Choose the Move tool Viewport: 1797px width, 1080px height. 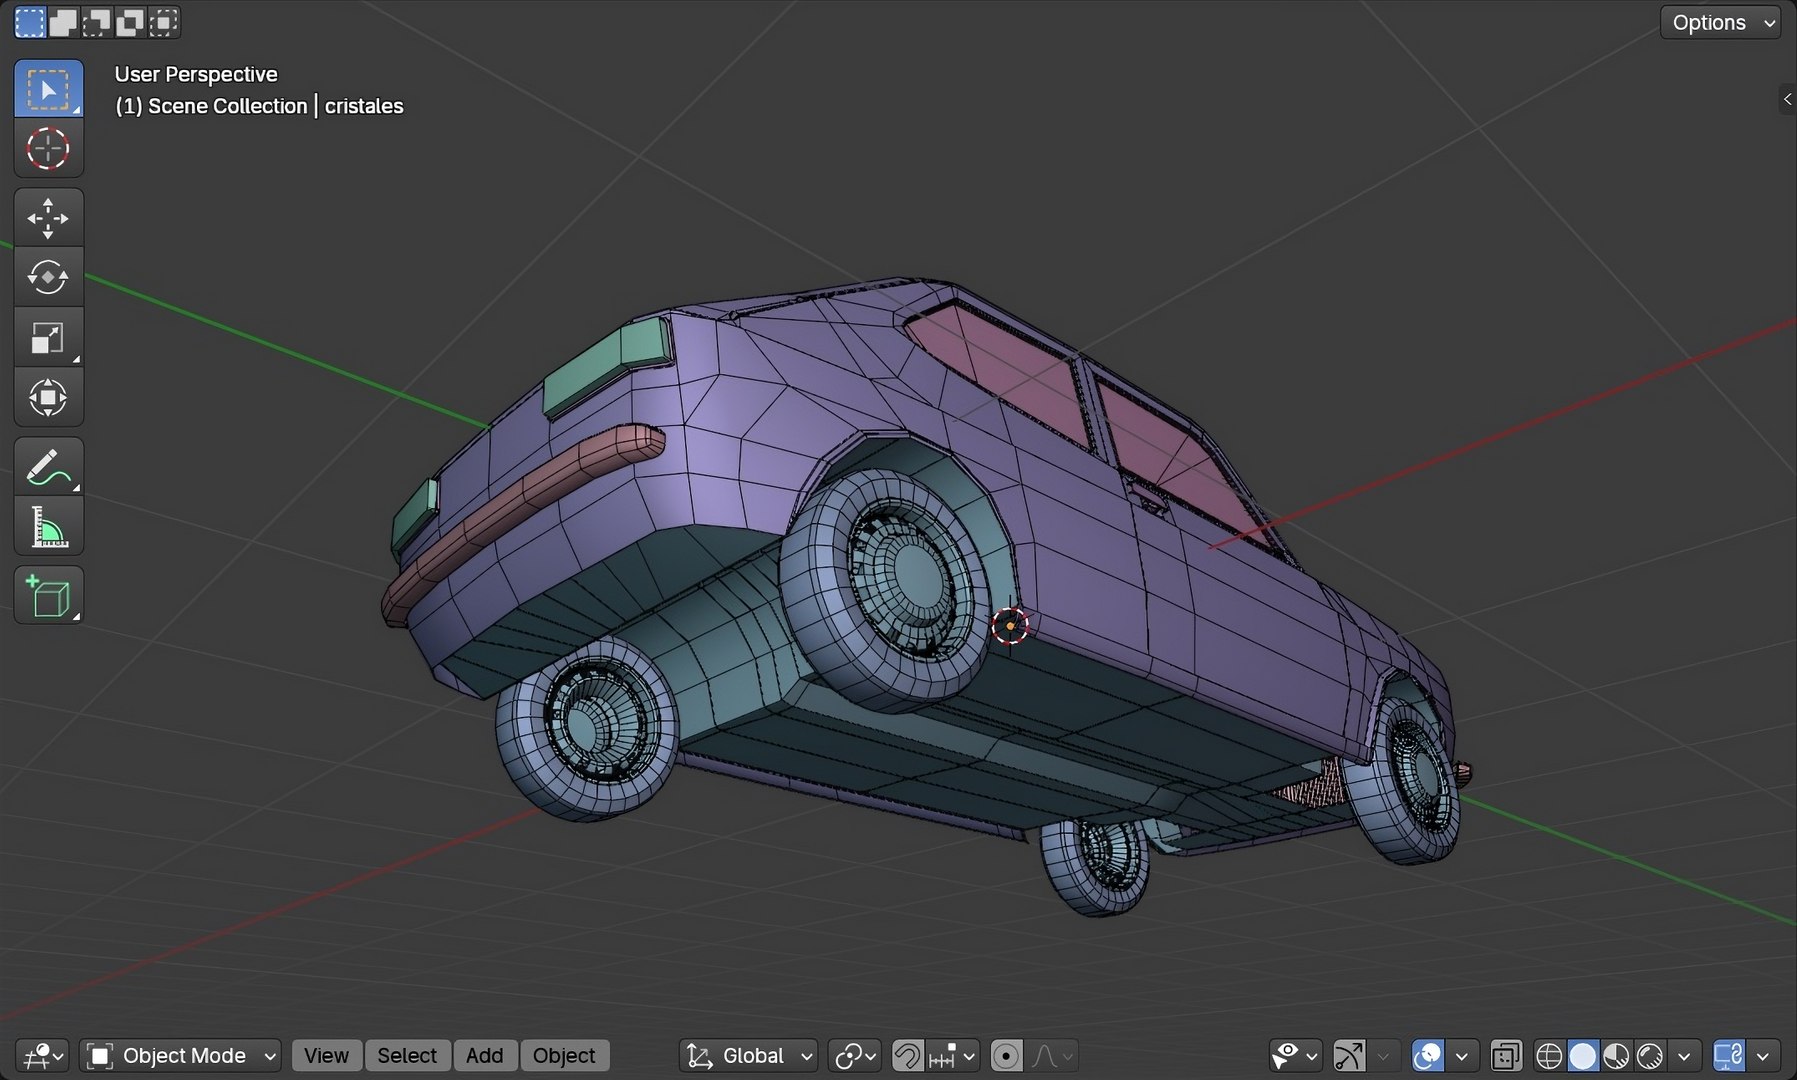point(48,217)
